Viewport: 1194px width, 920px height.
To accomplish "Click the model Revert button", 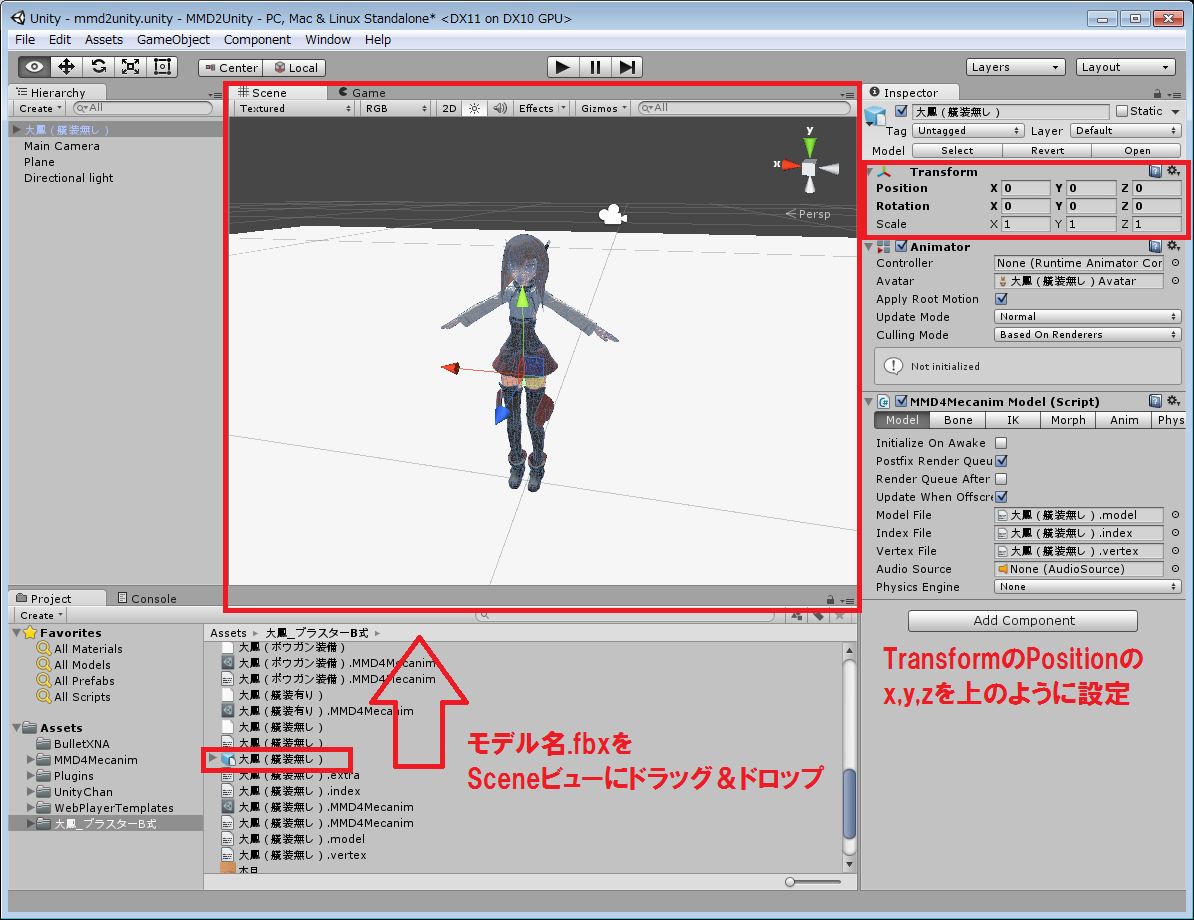I will tap(1047, 151).
